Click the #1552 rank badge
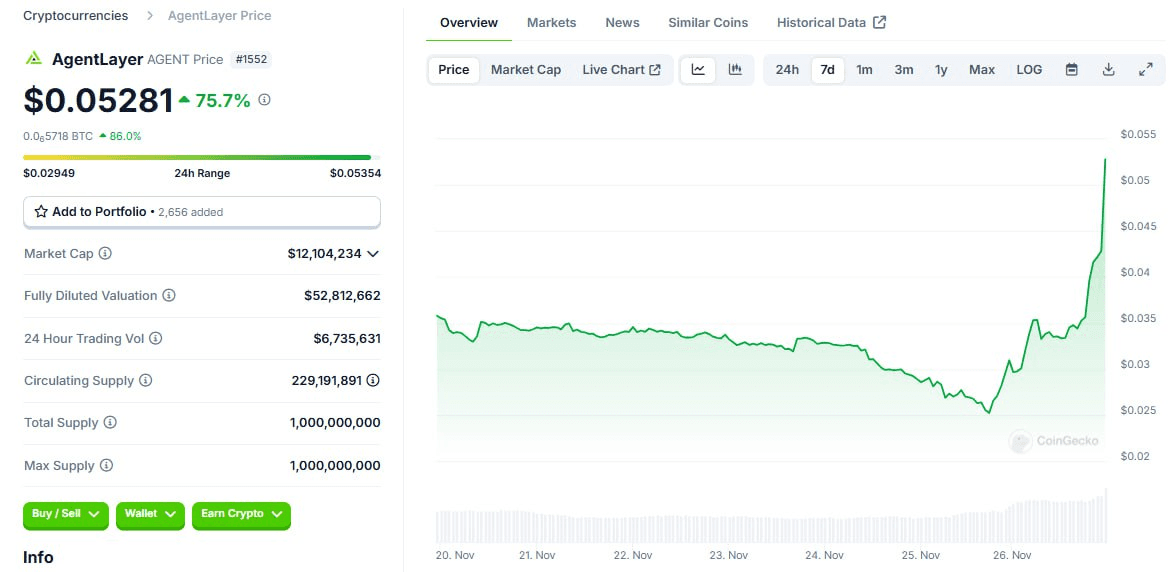 point(251,59)
